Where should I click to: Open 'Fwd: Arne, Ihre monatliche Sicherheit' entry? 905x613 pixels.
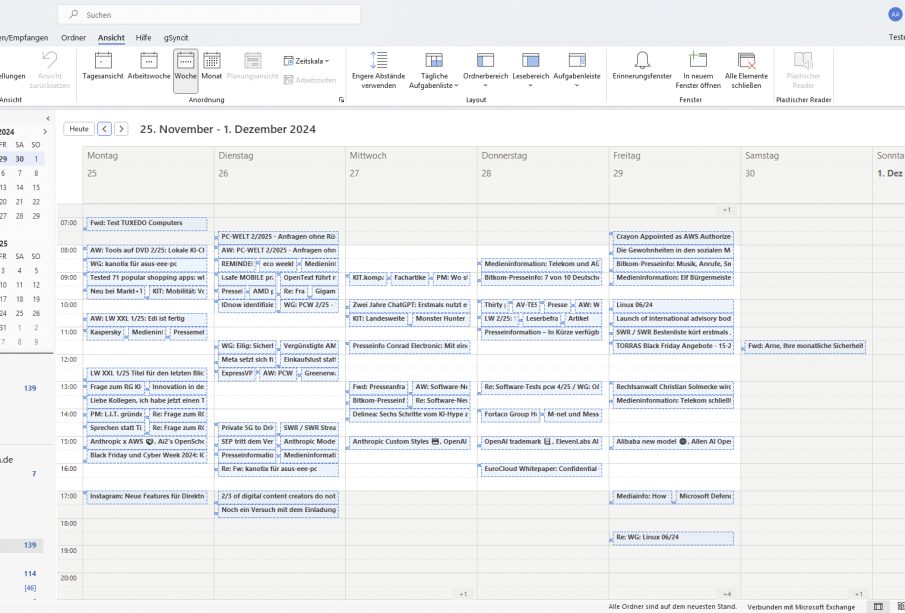805,346
